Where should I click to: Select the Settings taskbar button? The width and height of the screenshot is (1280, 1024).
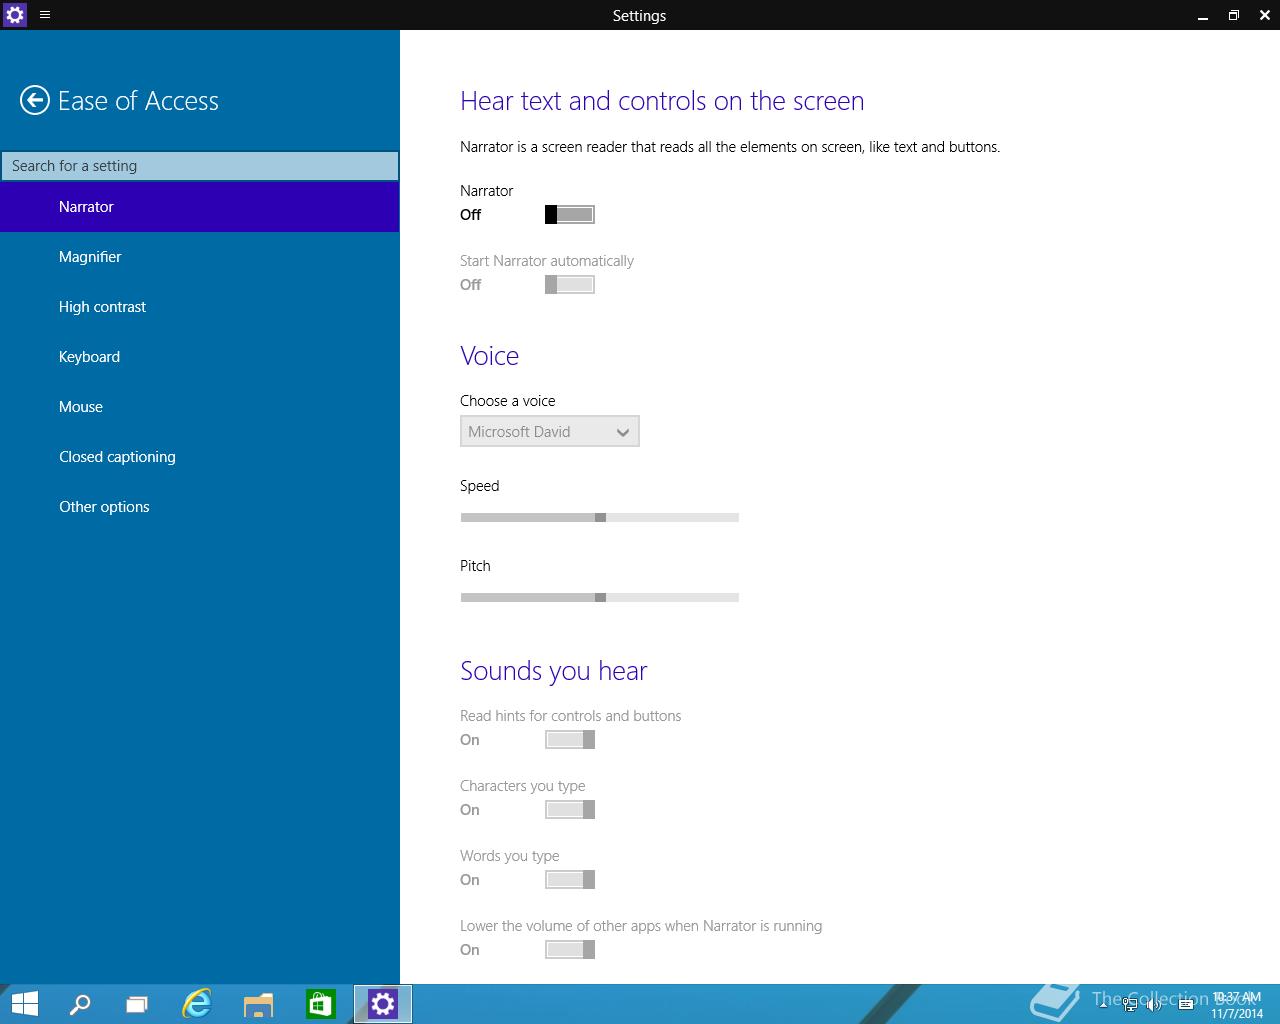pos(383,1004)
